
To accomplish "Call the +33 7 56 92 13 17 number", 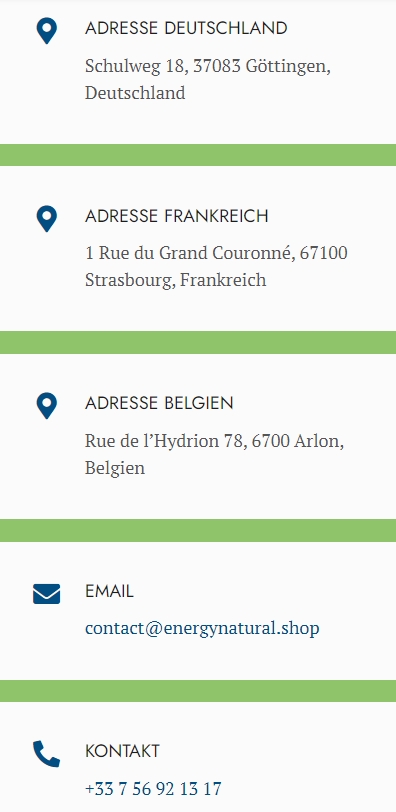I will tap(153, 789).
